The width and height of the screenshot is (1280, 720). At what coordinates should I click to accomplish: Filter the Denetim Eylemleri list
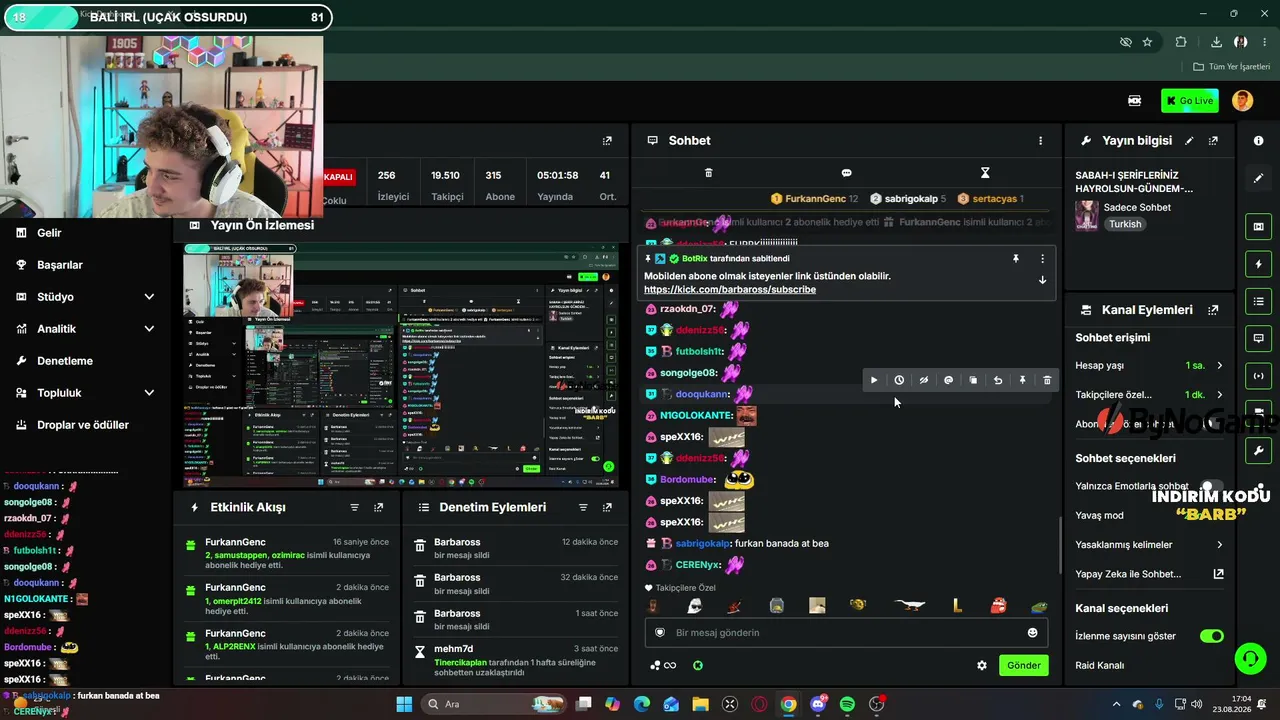pos(583,508)
